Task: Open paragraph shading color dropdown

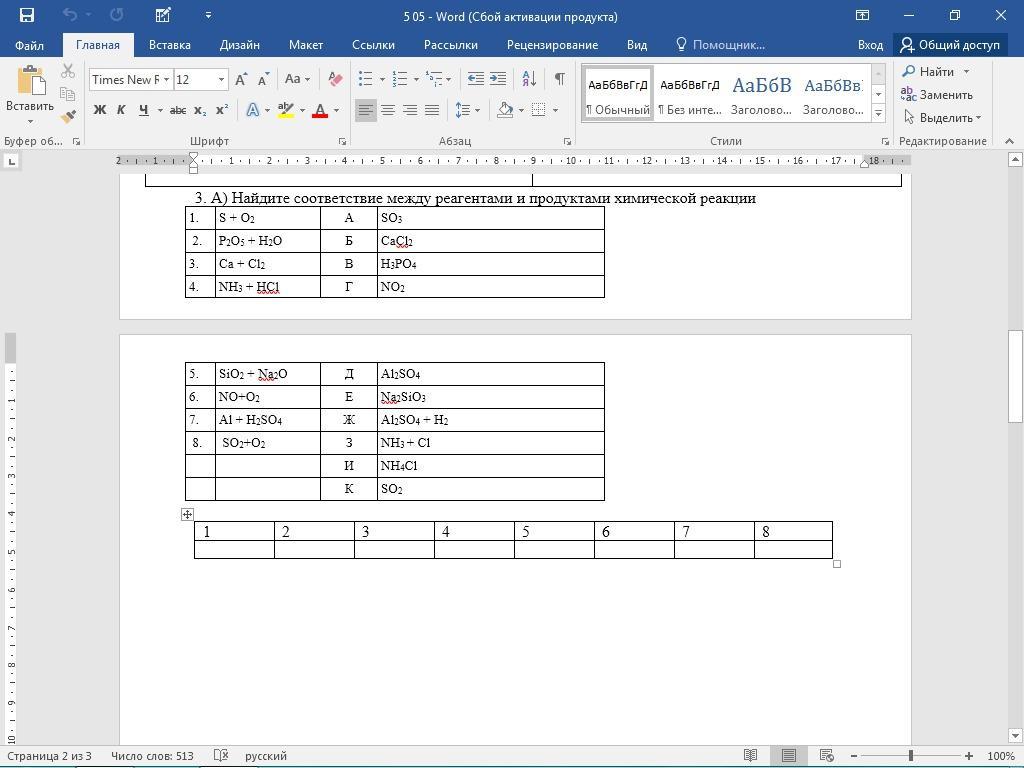Action: [521, 110]
